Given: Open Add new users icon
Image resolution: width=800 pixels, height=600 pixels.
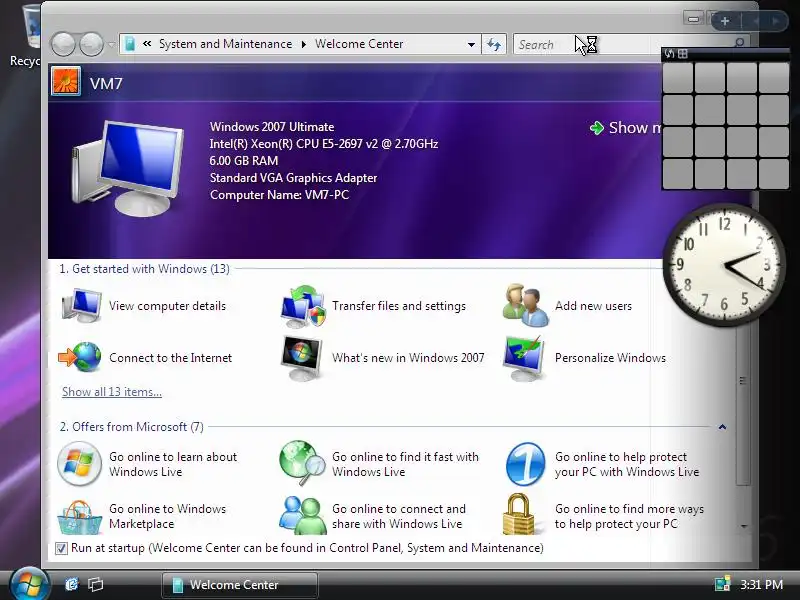Looking at the screenshot, I should tap(526, 306).
